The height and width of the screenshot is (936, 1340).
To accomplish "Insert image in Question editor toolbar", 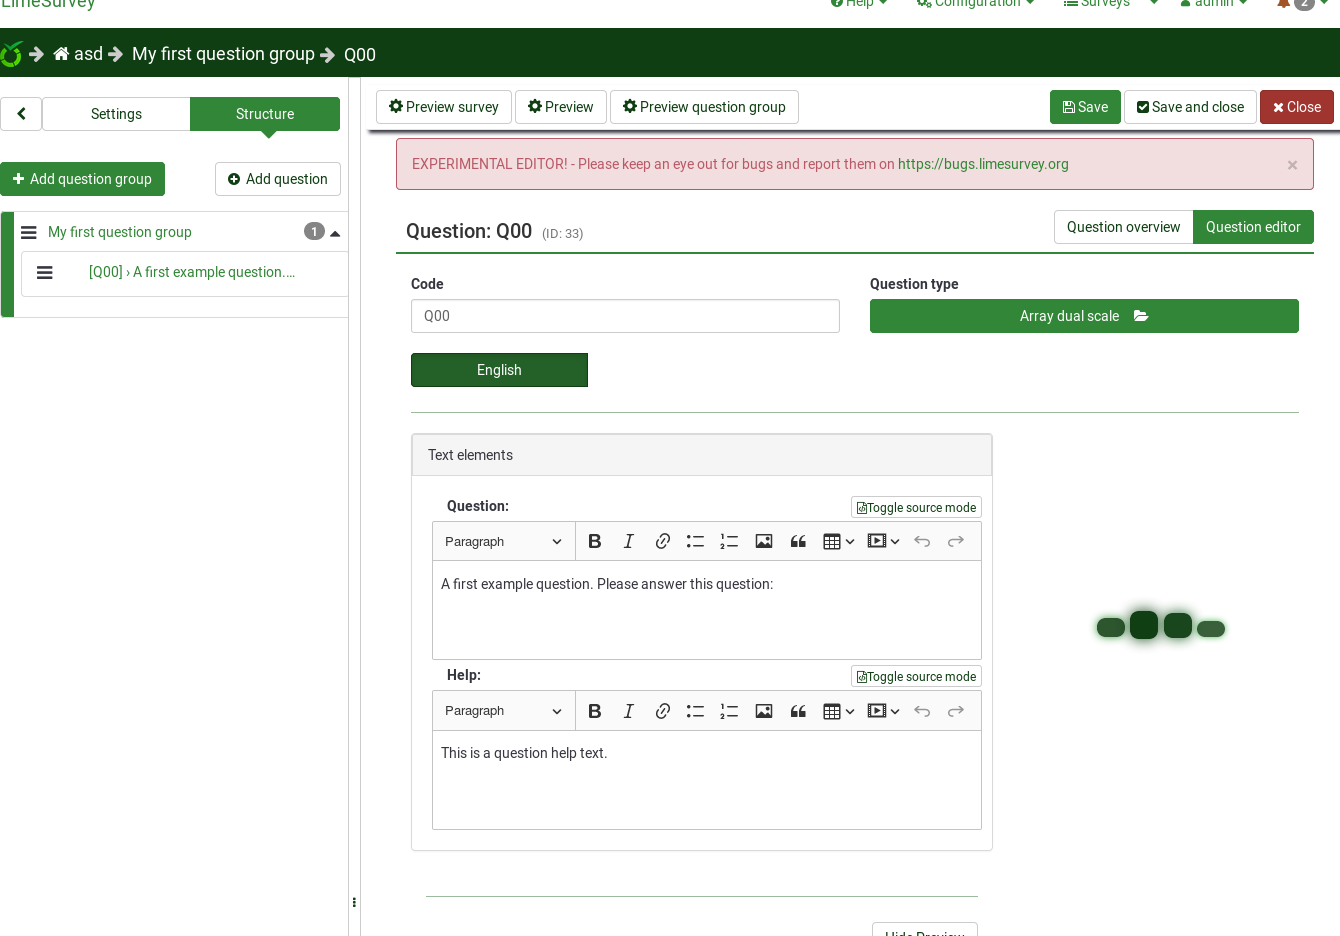I will click(x=764, y=541).
